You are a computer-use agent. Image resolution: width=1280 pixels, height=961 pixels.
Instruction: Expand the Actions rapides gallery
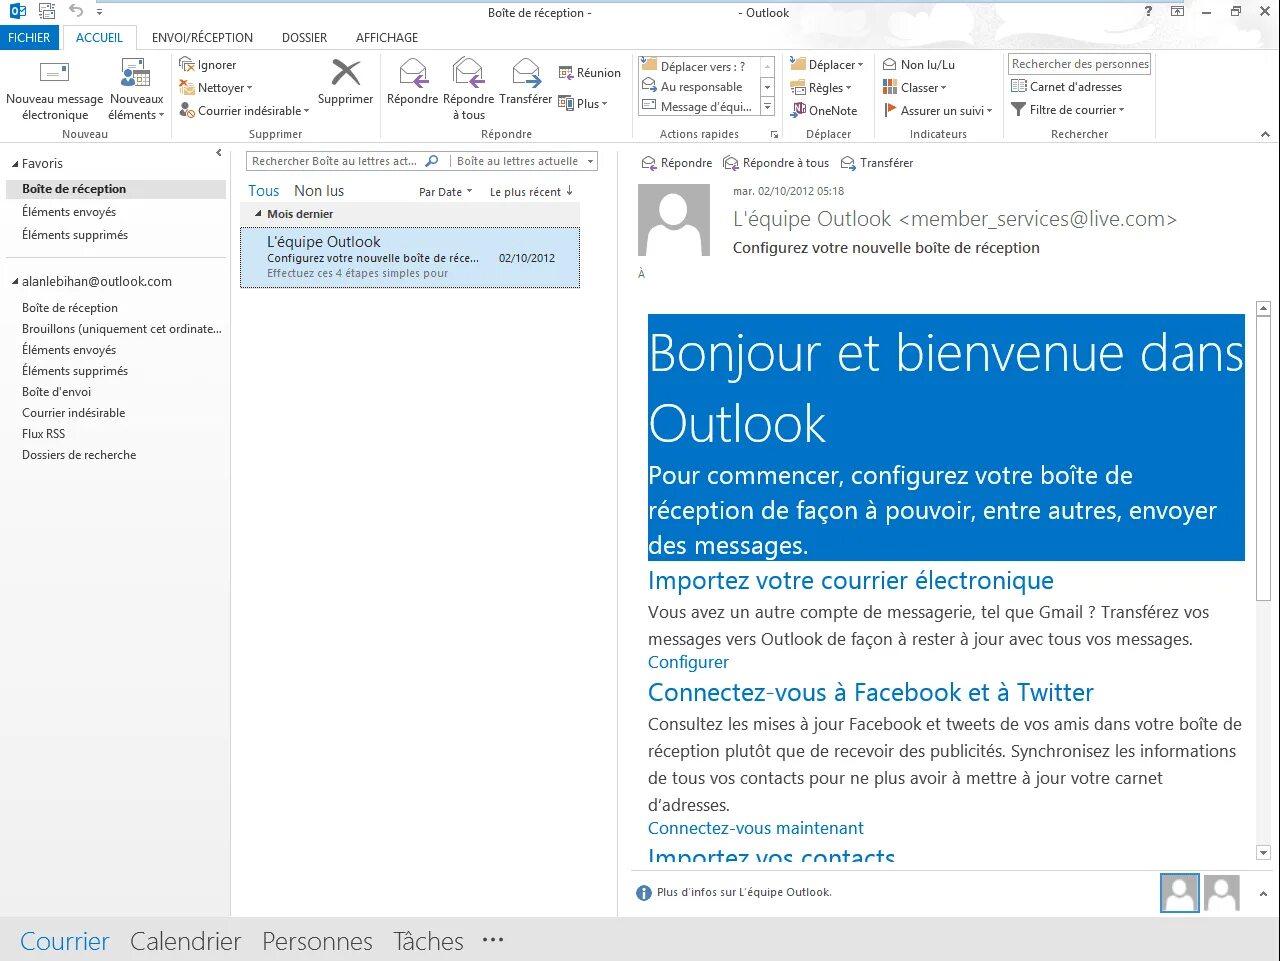point(768,107)
